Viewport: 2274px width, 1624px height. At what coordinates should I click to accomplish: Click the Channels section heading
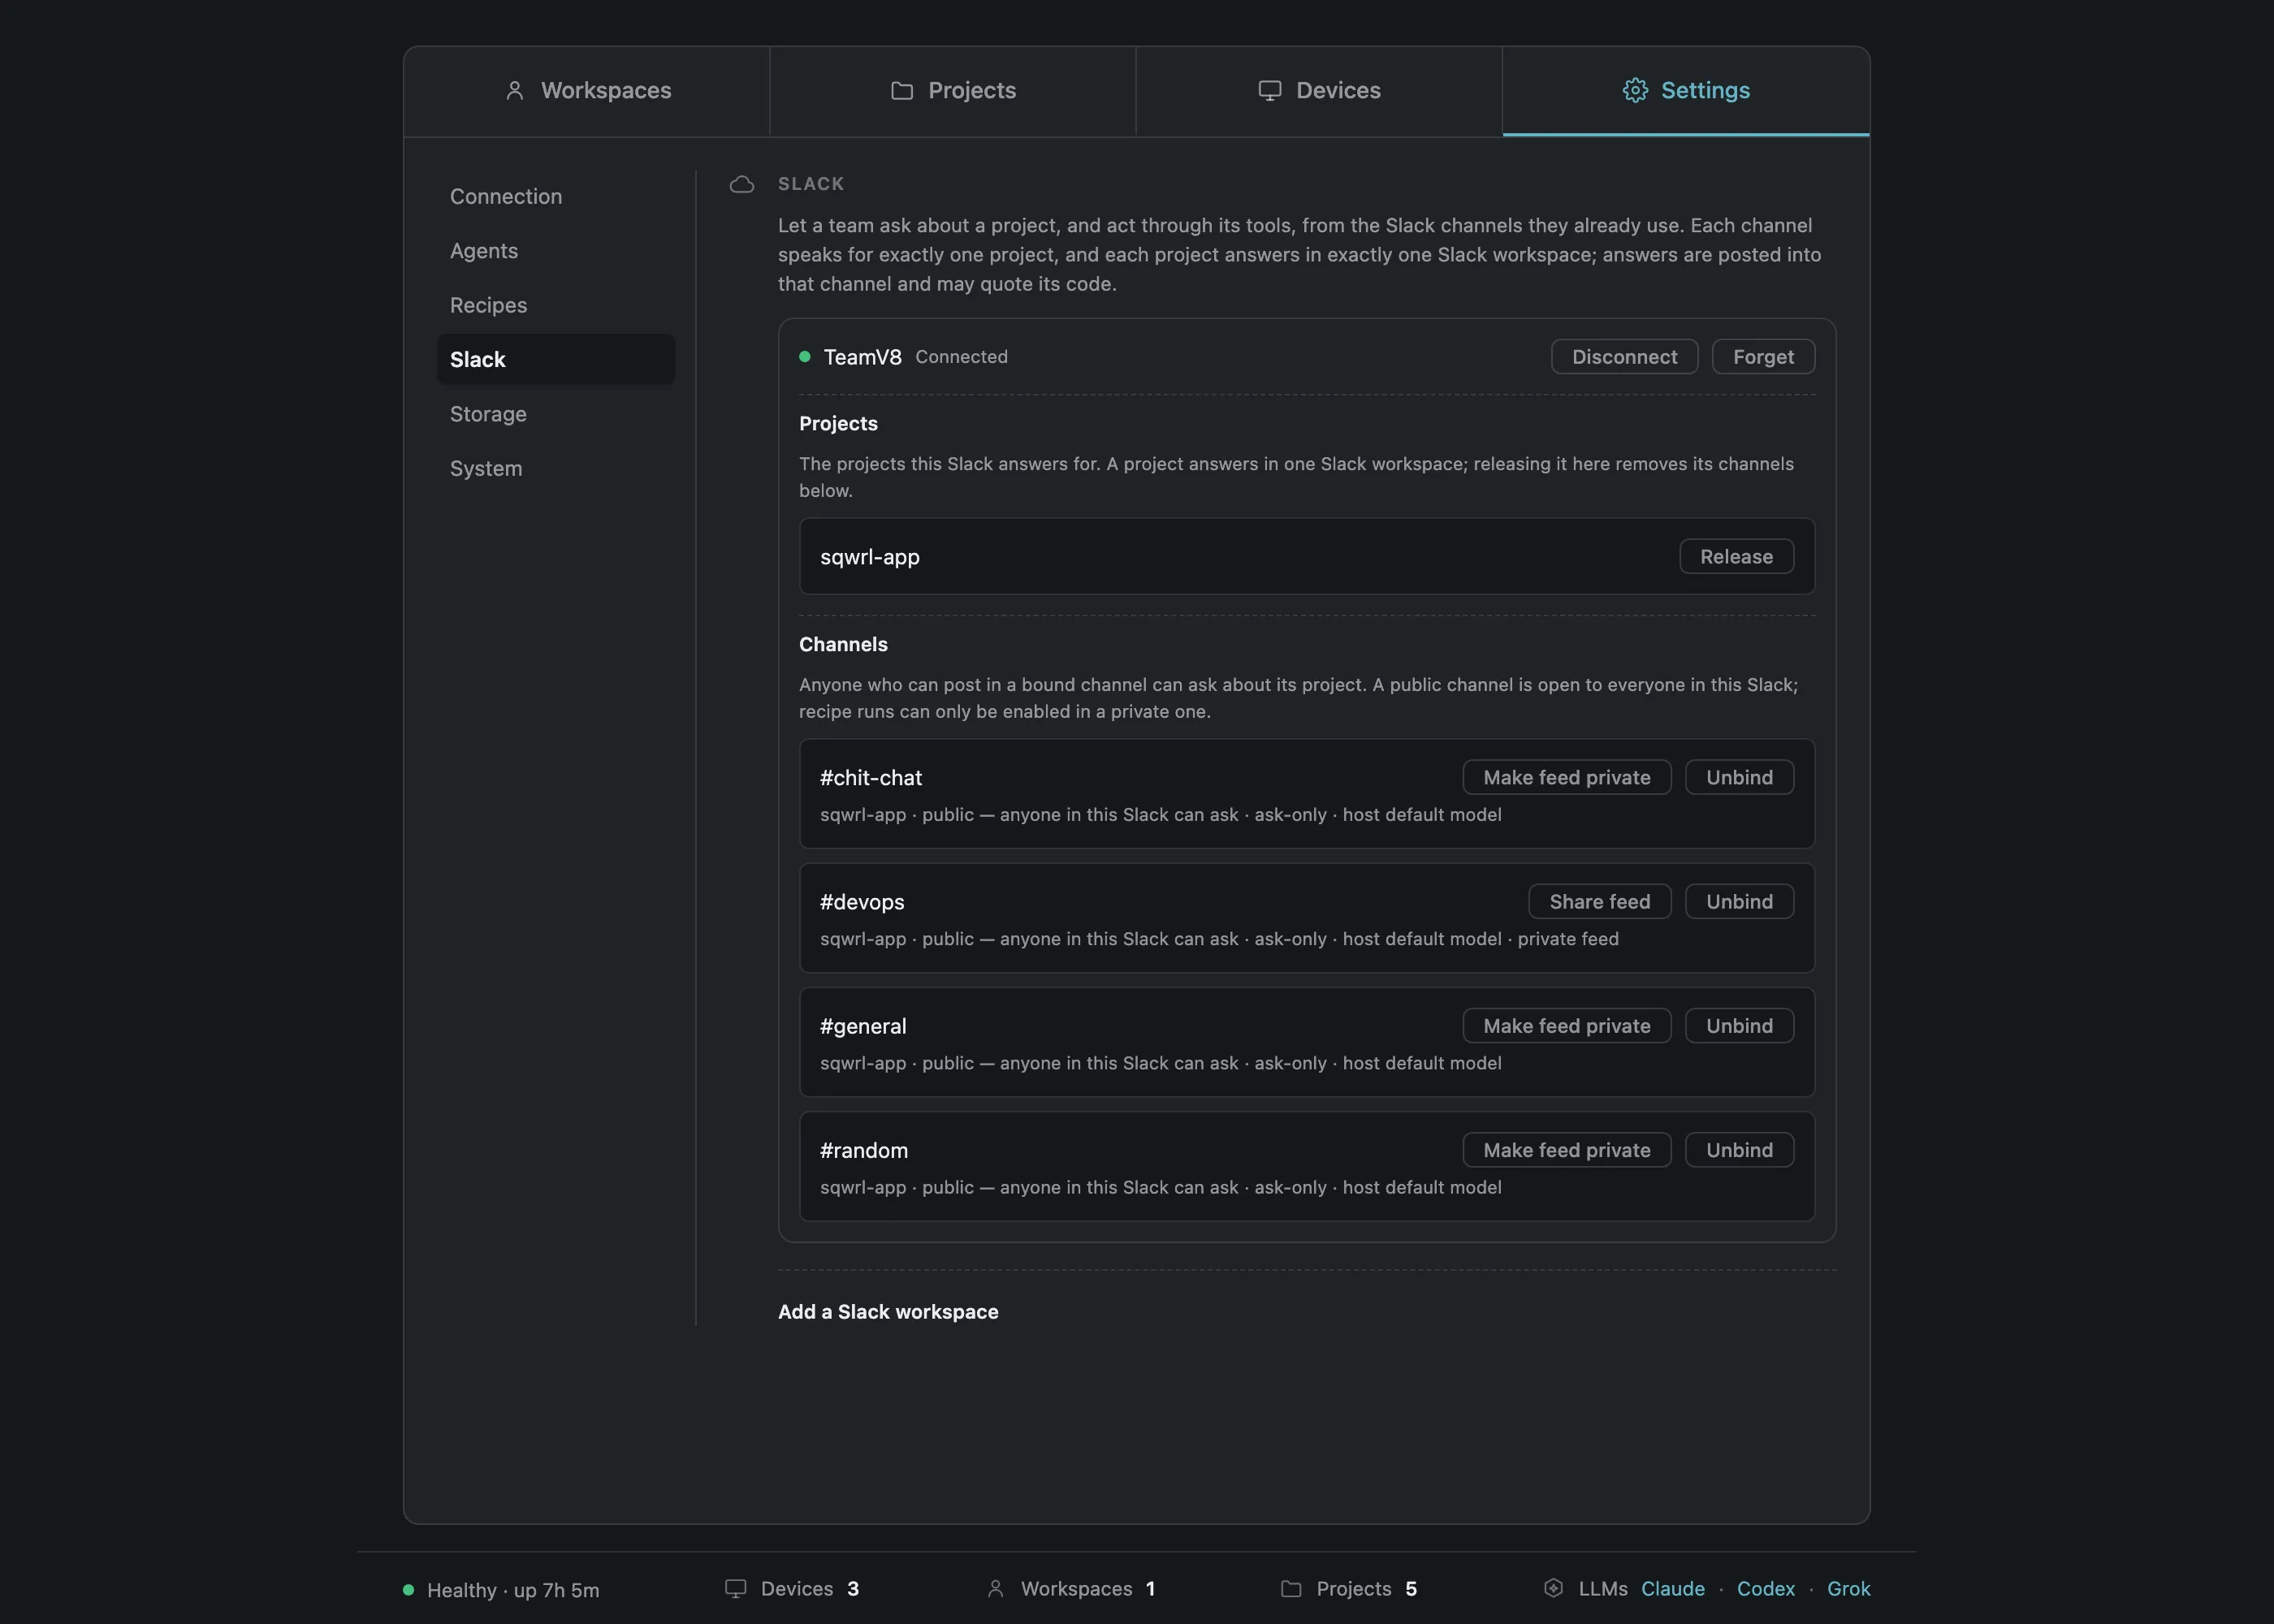coord(843,645)
